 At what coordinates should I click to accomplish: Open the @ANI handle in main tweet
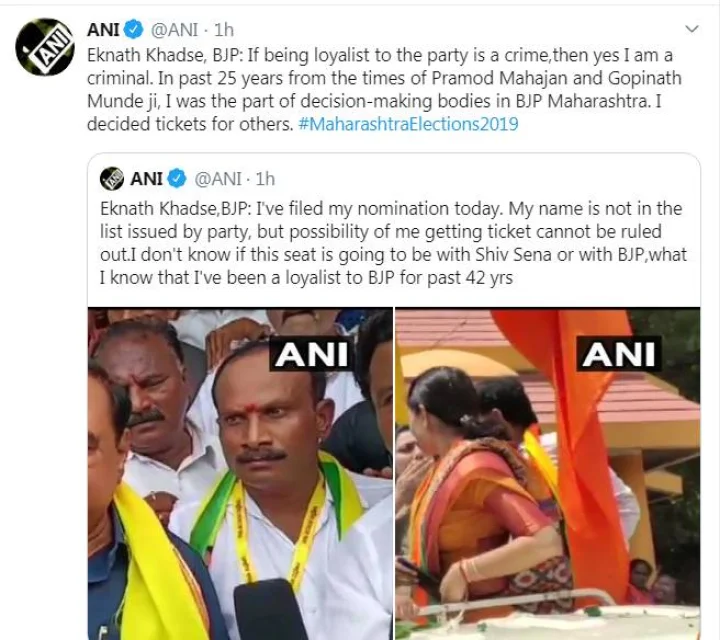click(174, 30)
